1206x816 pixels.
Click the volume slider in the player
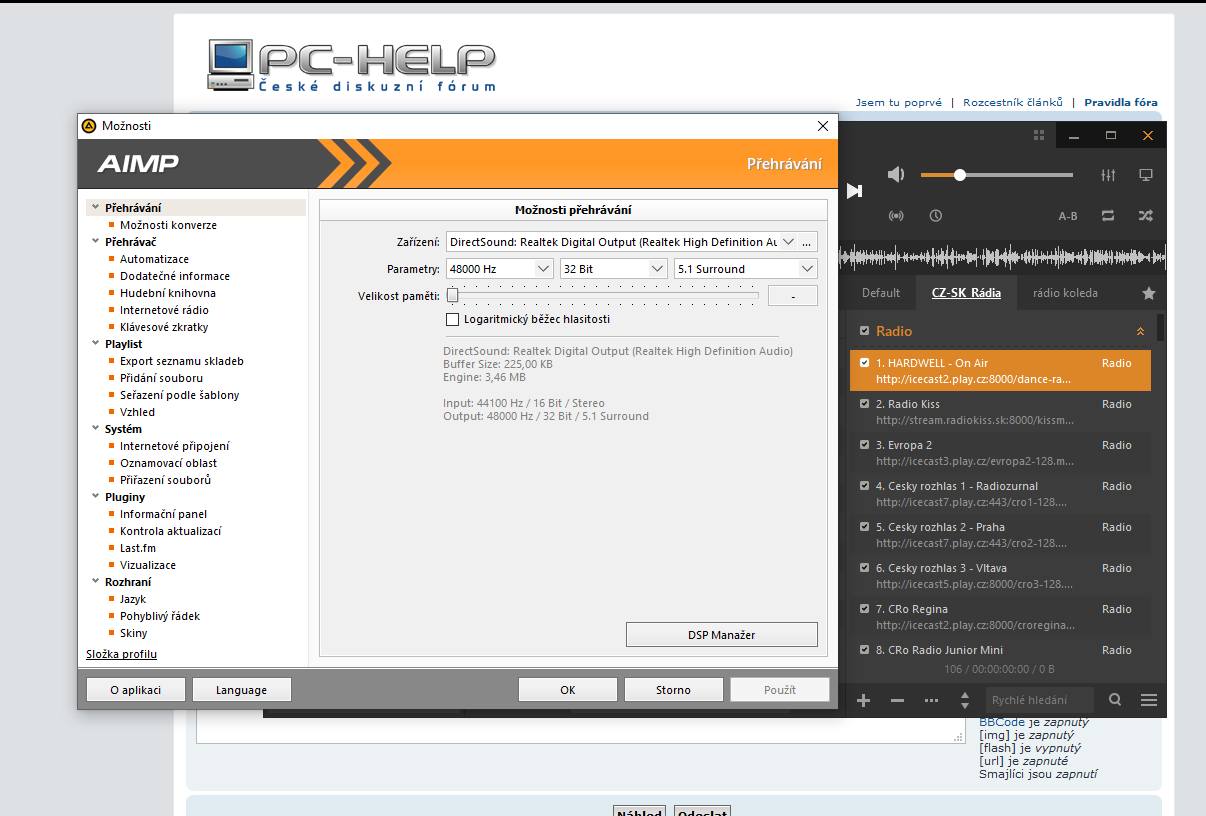996,175
